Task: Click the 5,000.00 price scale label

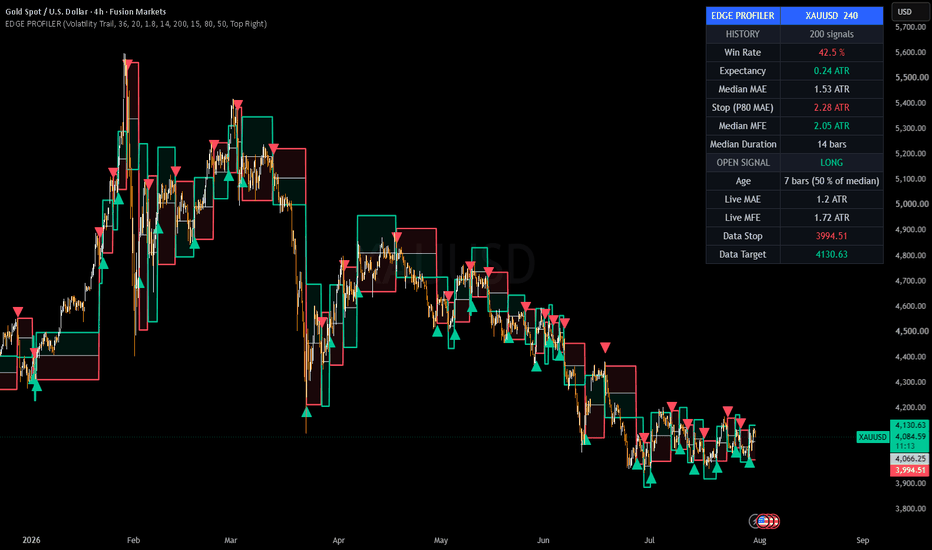Action: click(911, 204)
